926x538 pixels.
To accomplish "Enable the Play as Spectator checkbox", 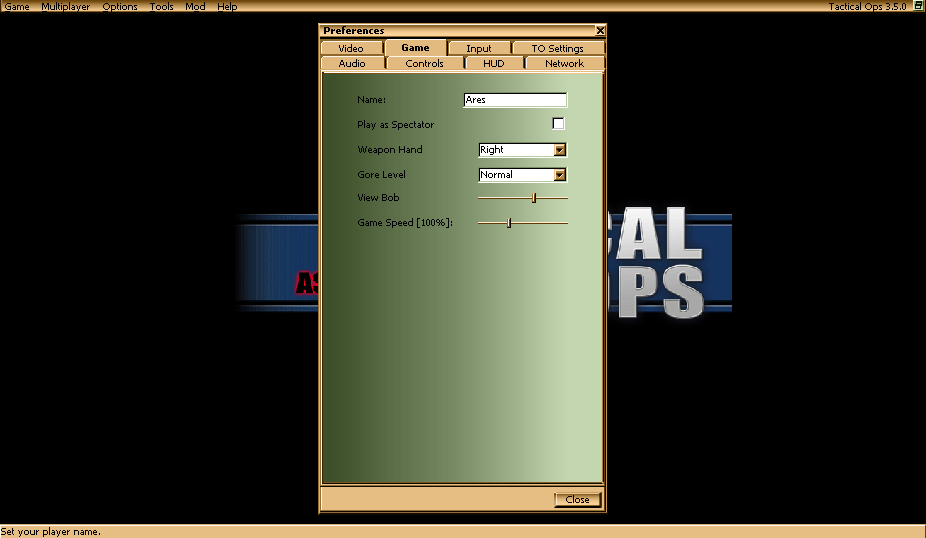I will point(558,124).
